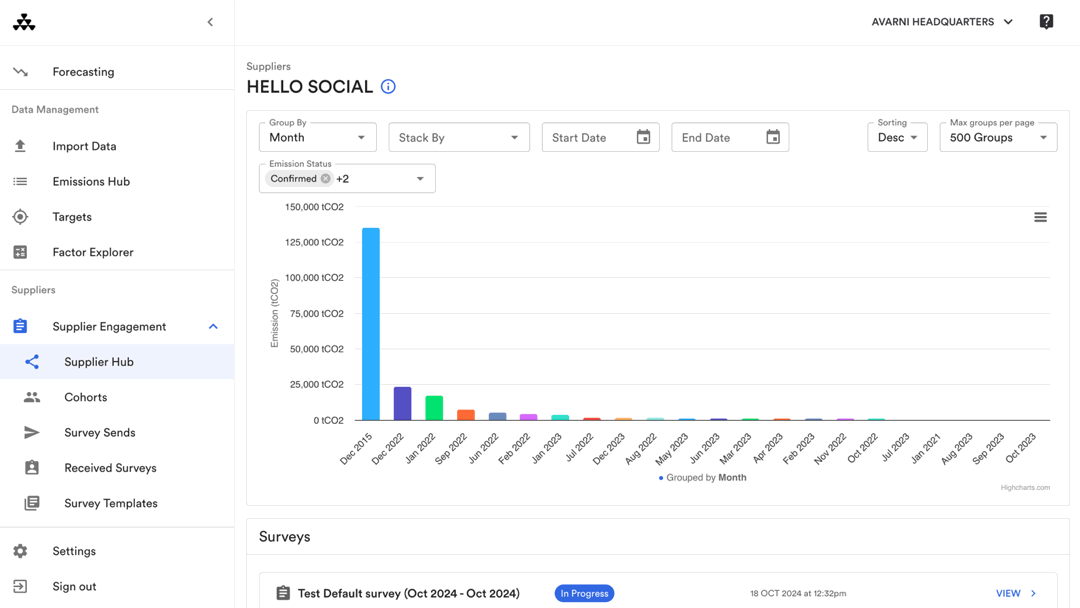This screenshot has width=1080, height=608.
Task: Click the Test Default survey title
Action: pos(408,593)
